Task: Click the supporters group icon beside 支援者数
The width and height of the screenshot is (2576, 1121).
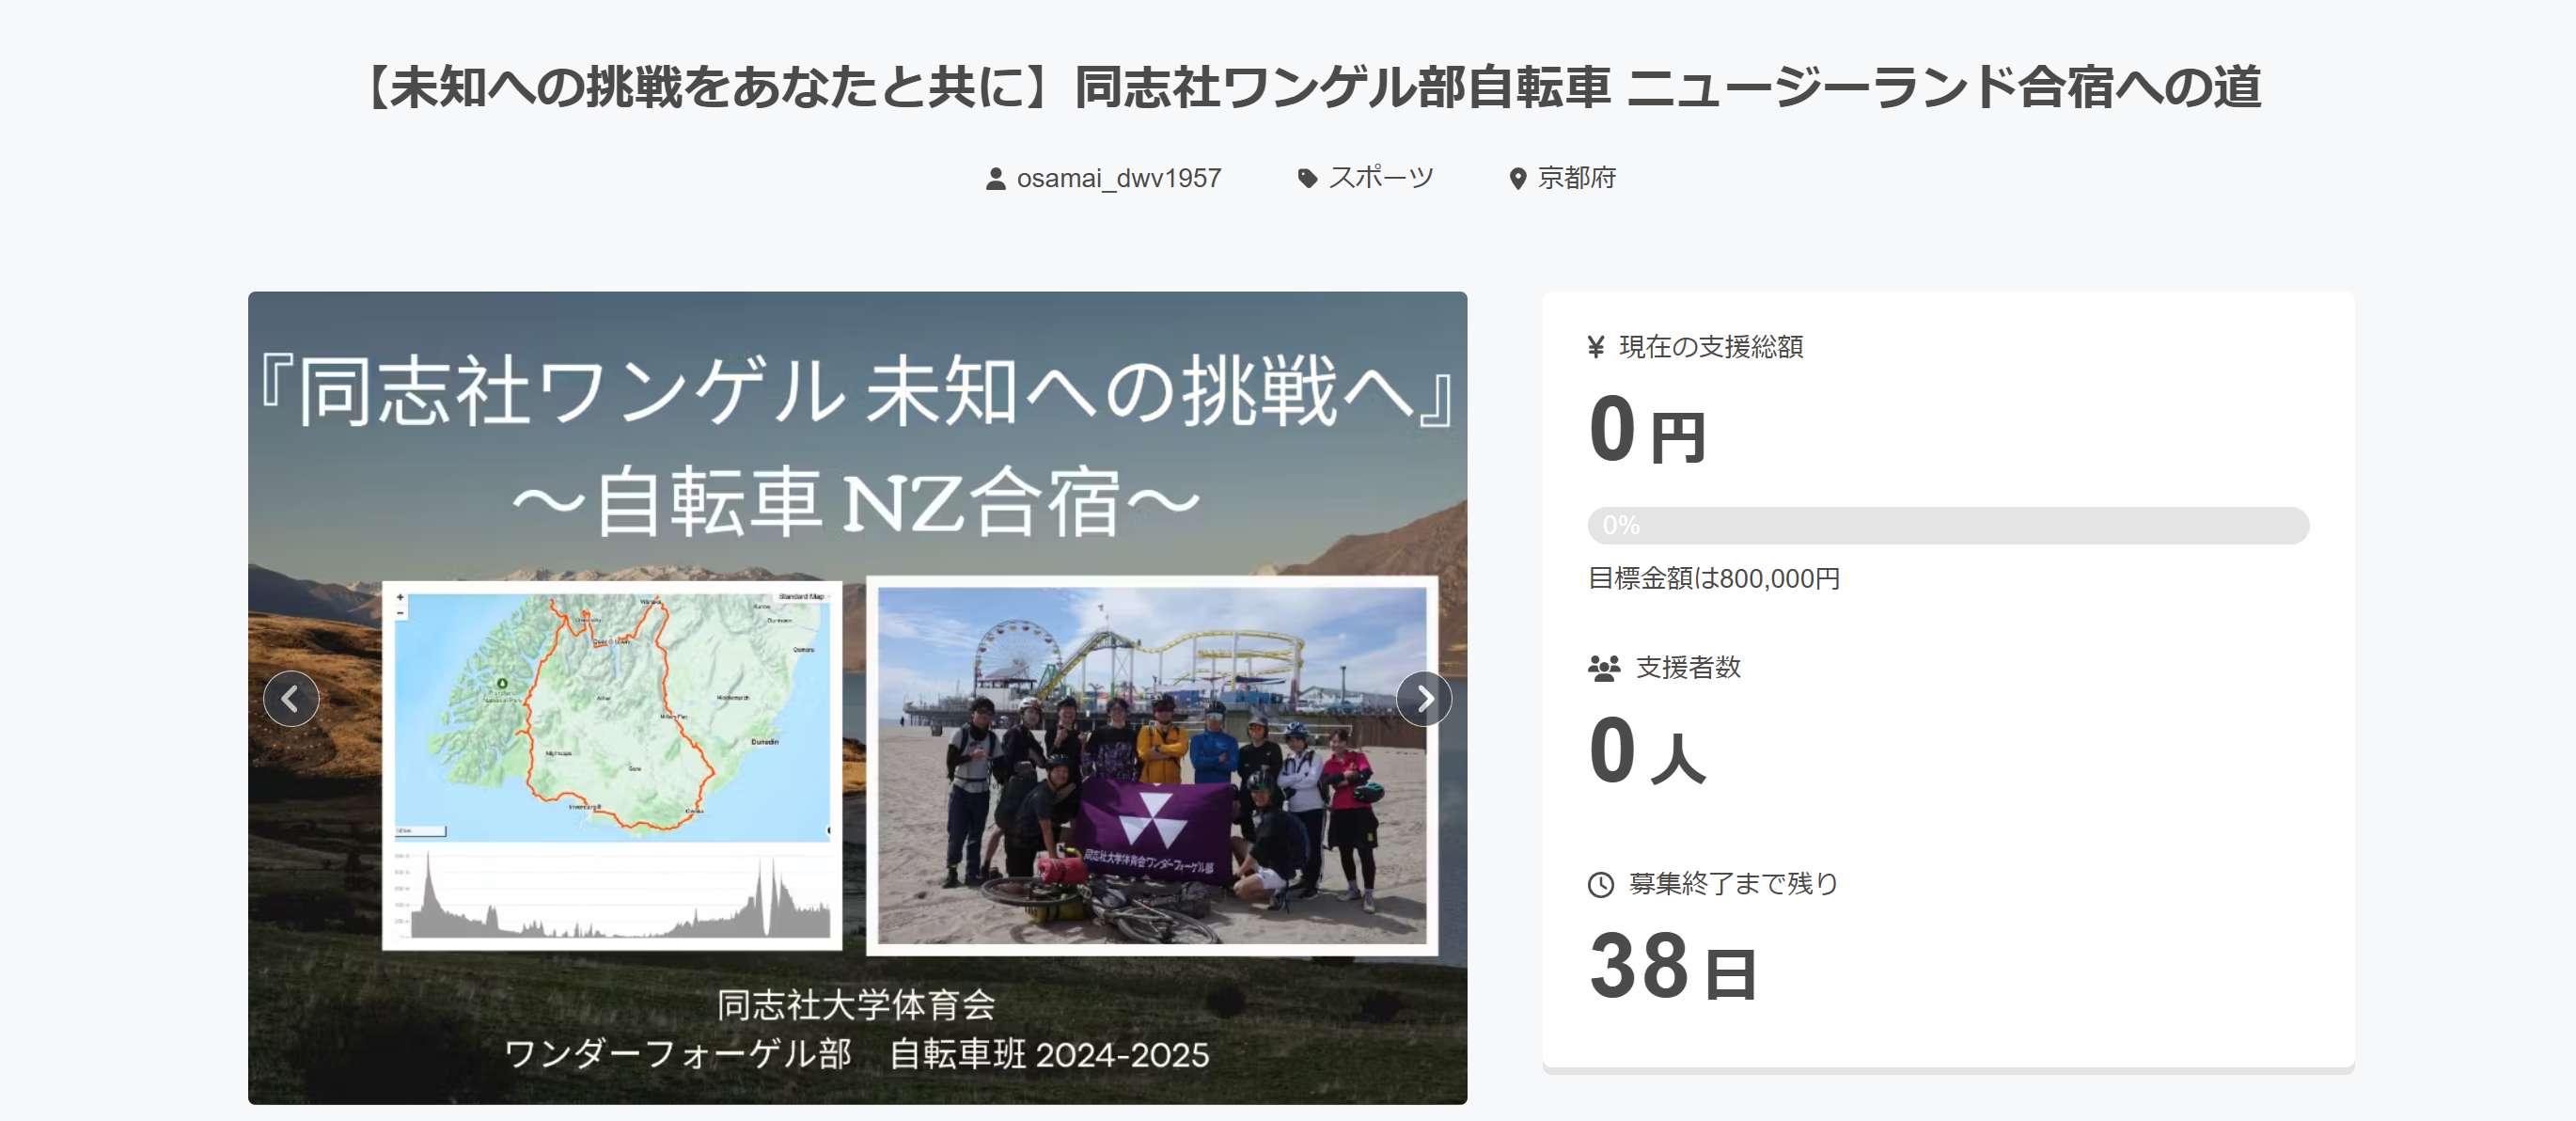Action: (x=1603, y=668)
